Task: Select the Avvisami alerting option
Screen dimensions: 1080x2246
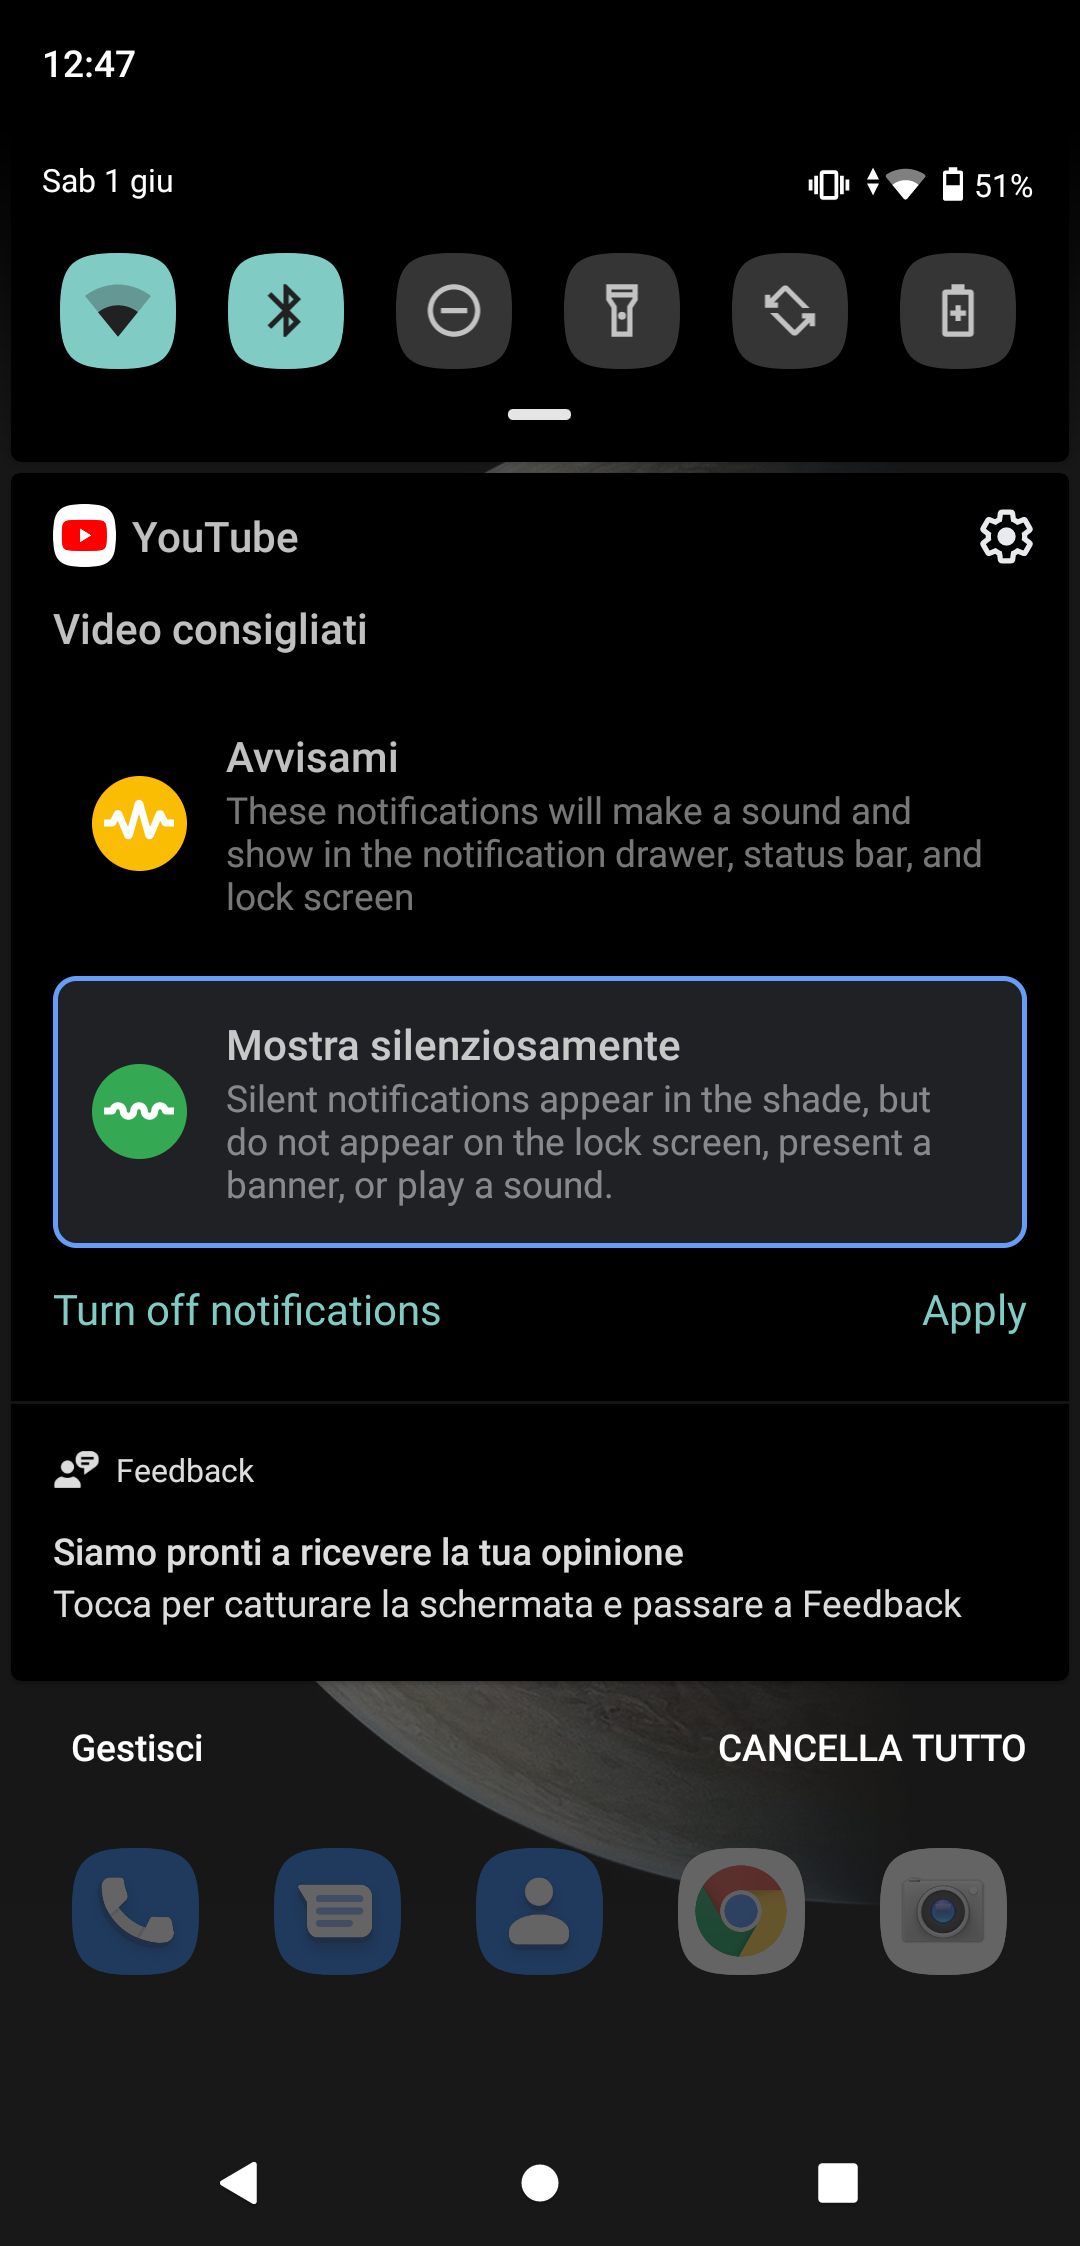Action: tap(540, 826)
